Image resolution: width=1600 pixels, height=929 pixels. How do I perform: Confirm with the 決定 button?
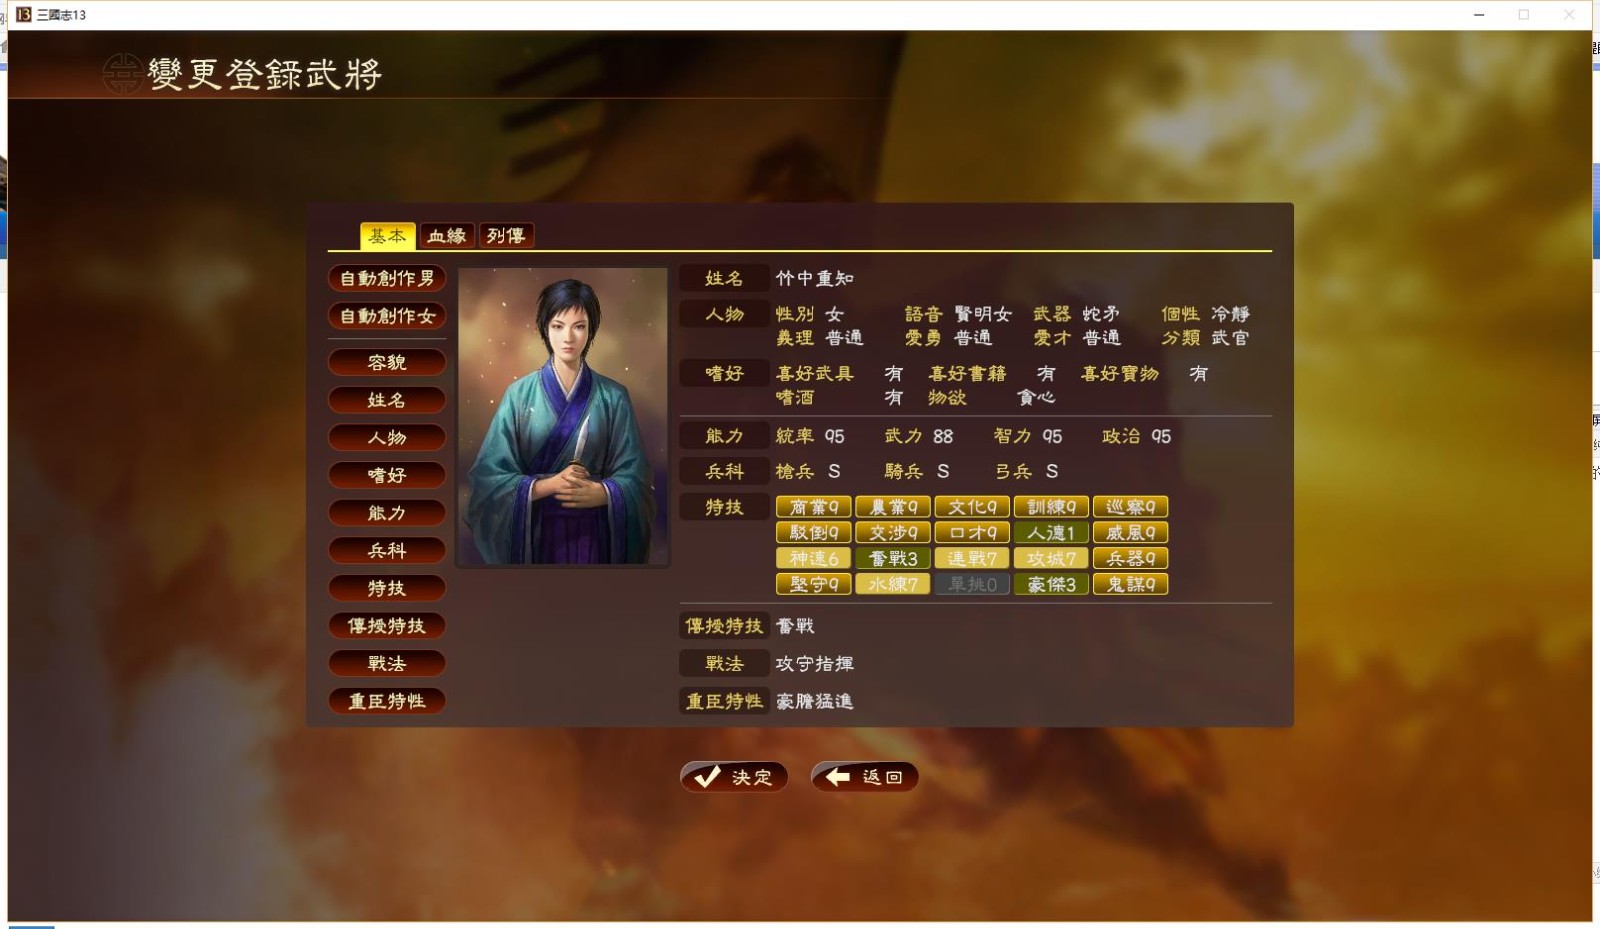pos(734,777)
